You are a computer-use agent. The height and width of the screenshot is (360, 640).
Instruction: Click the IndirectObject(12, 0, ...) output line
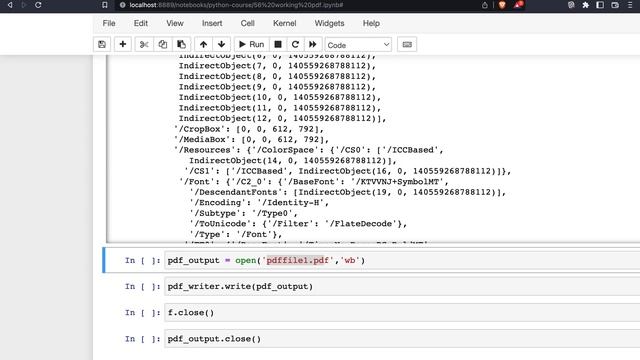point(282,118)
